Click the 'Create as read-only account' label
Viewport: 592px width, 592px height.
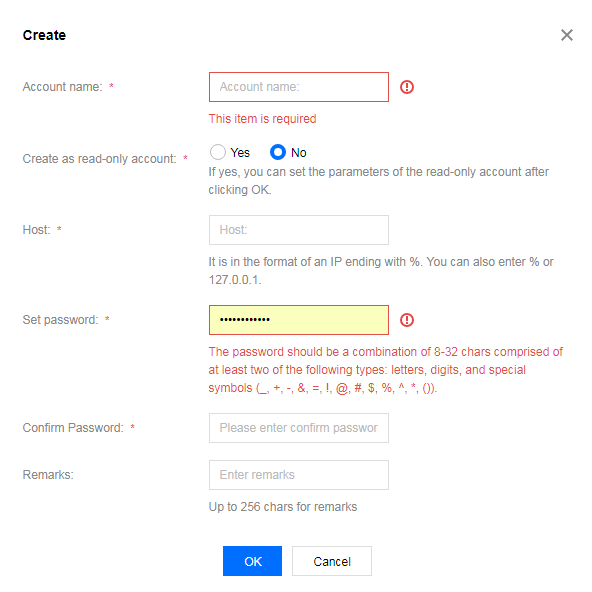[99, 159]
